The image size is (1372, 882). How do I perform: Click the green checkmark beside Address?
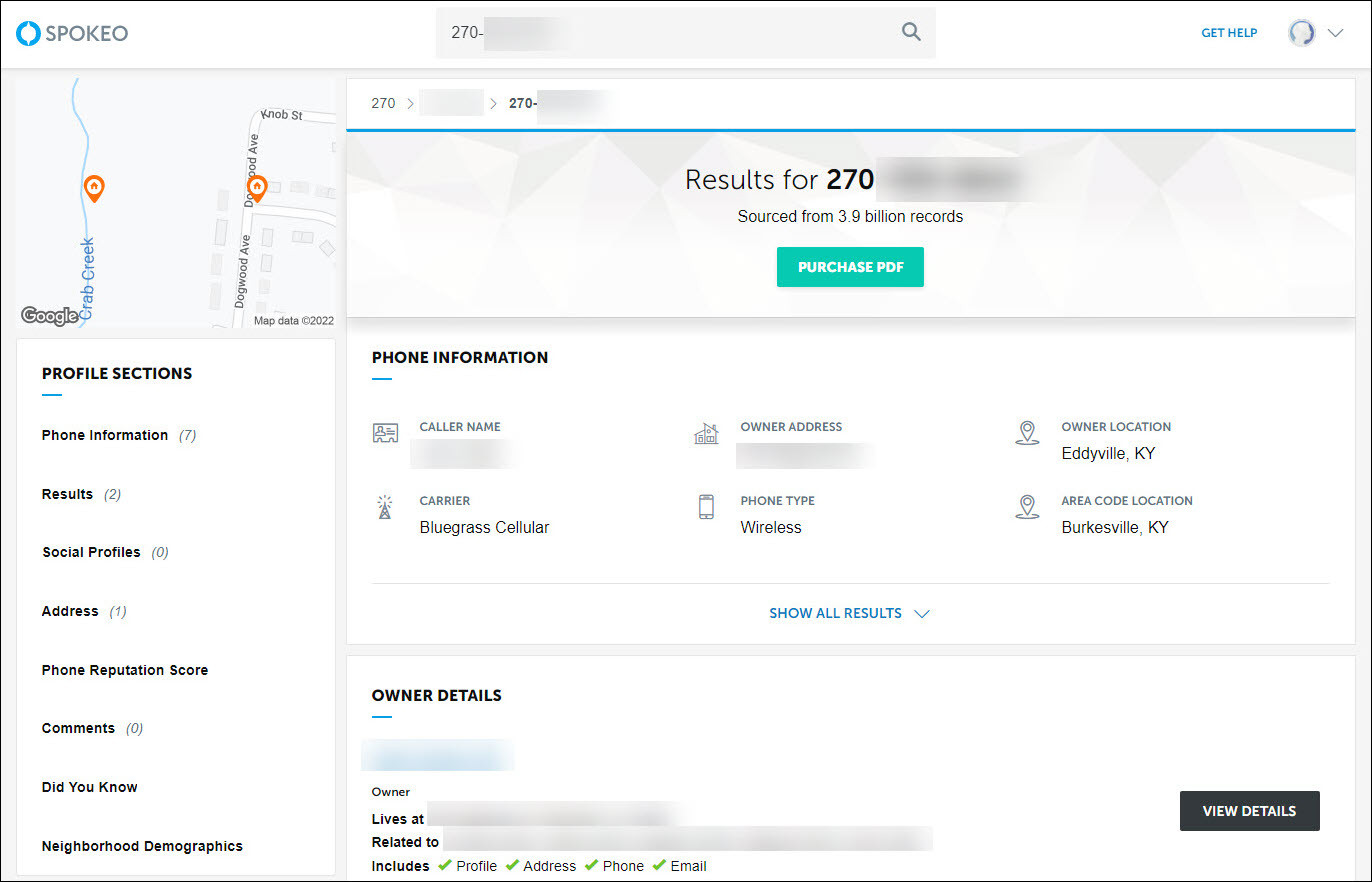click(512, 865)
